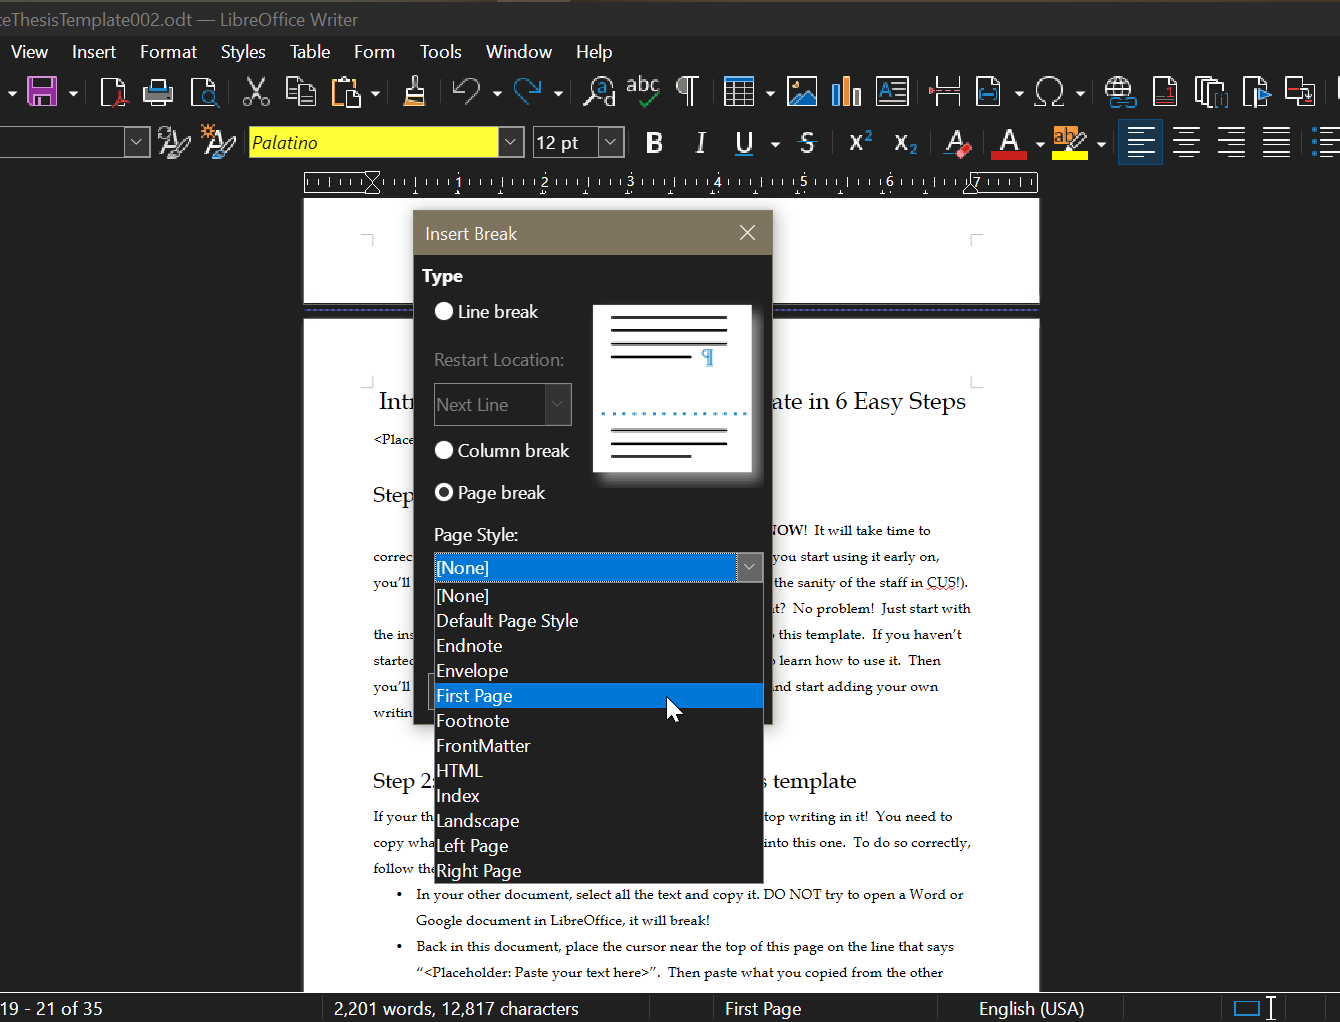Choose Default Page Style from list

[x=599, y=621]
